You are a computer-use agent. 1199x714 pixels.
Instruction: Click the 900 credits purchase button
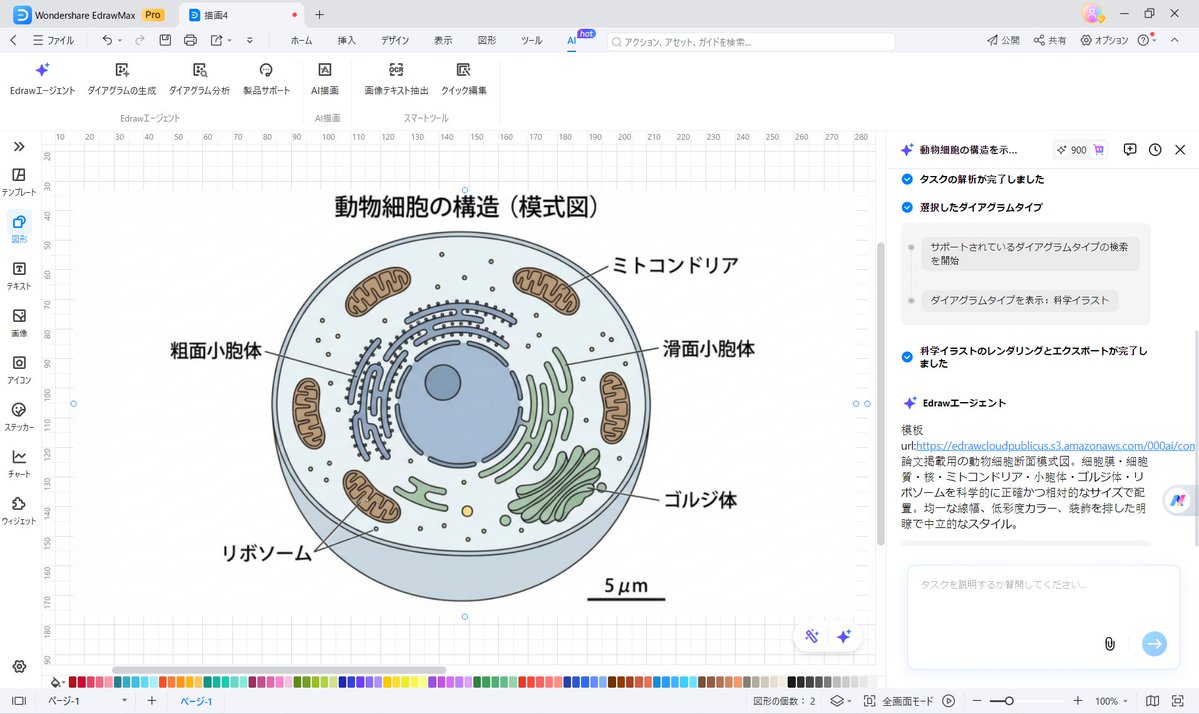click(x=1078, y=149)
